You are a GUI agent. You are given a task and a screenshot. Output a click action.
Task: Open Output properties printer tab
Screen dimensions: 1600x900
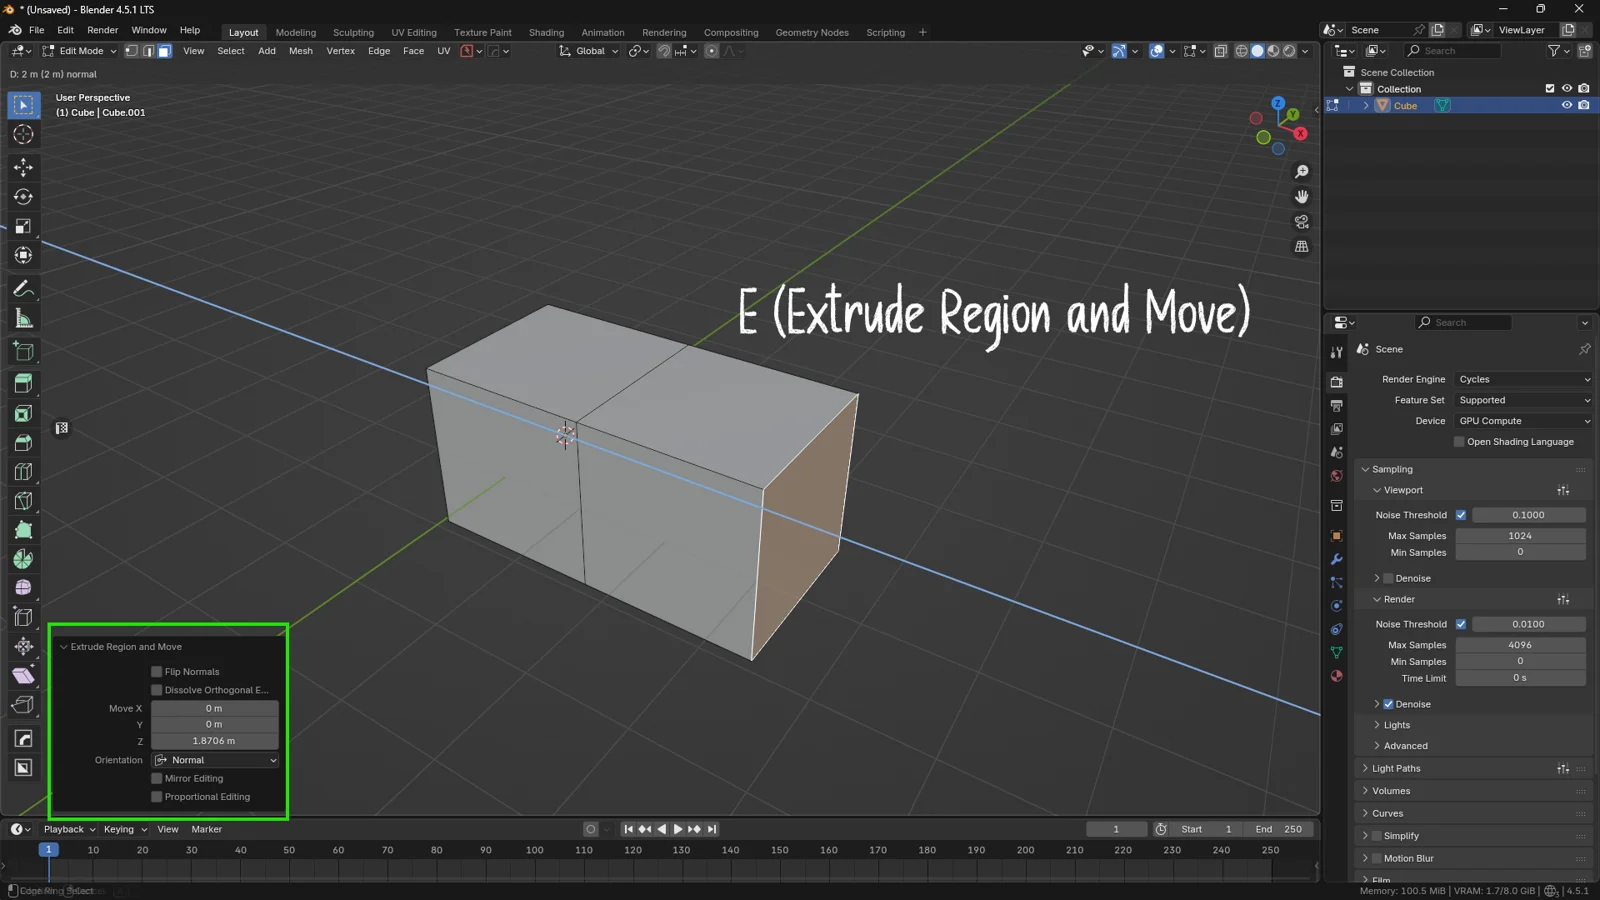pyautogui.click(x=1336, y=406)
